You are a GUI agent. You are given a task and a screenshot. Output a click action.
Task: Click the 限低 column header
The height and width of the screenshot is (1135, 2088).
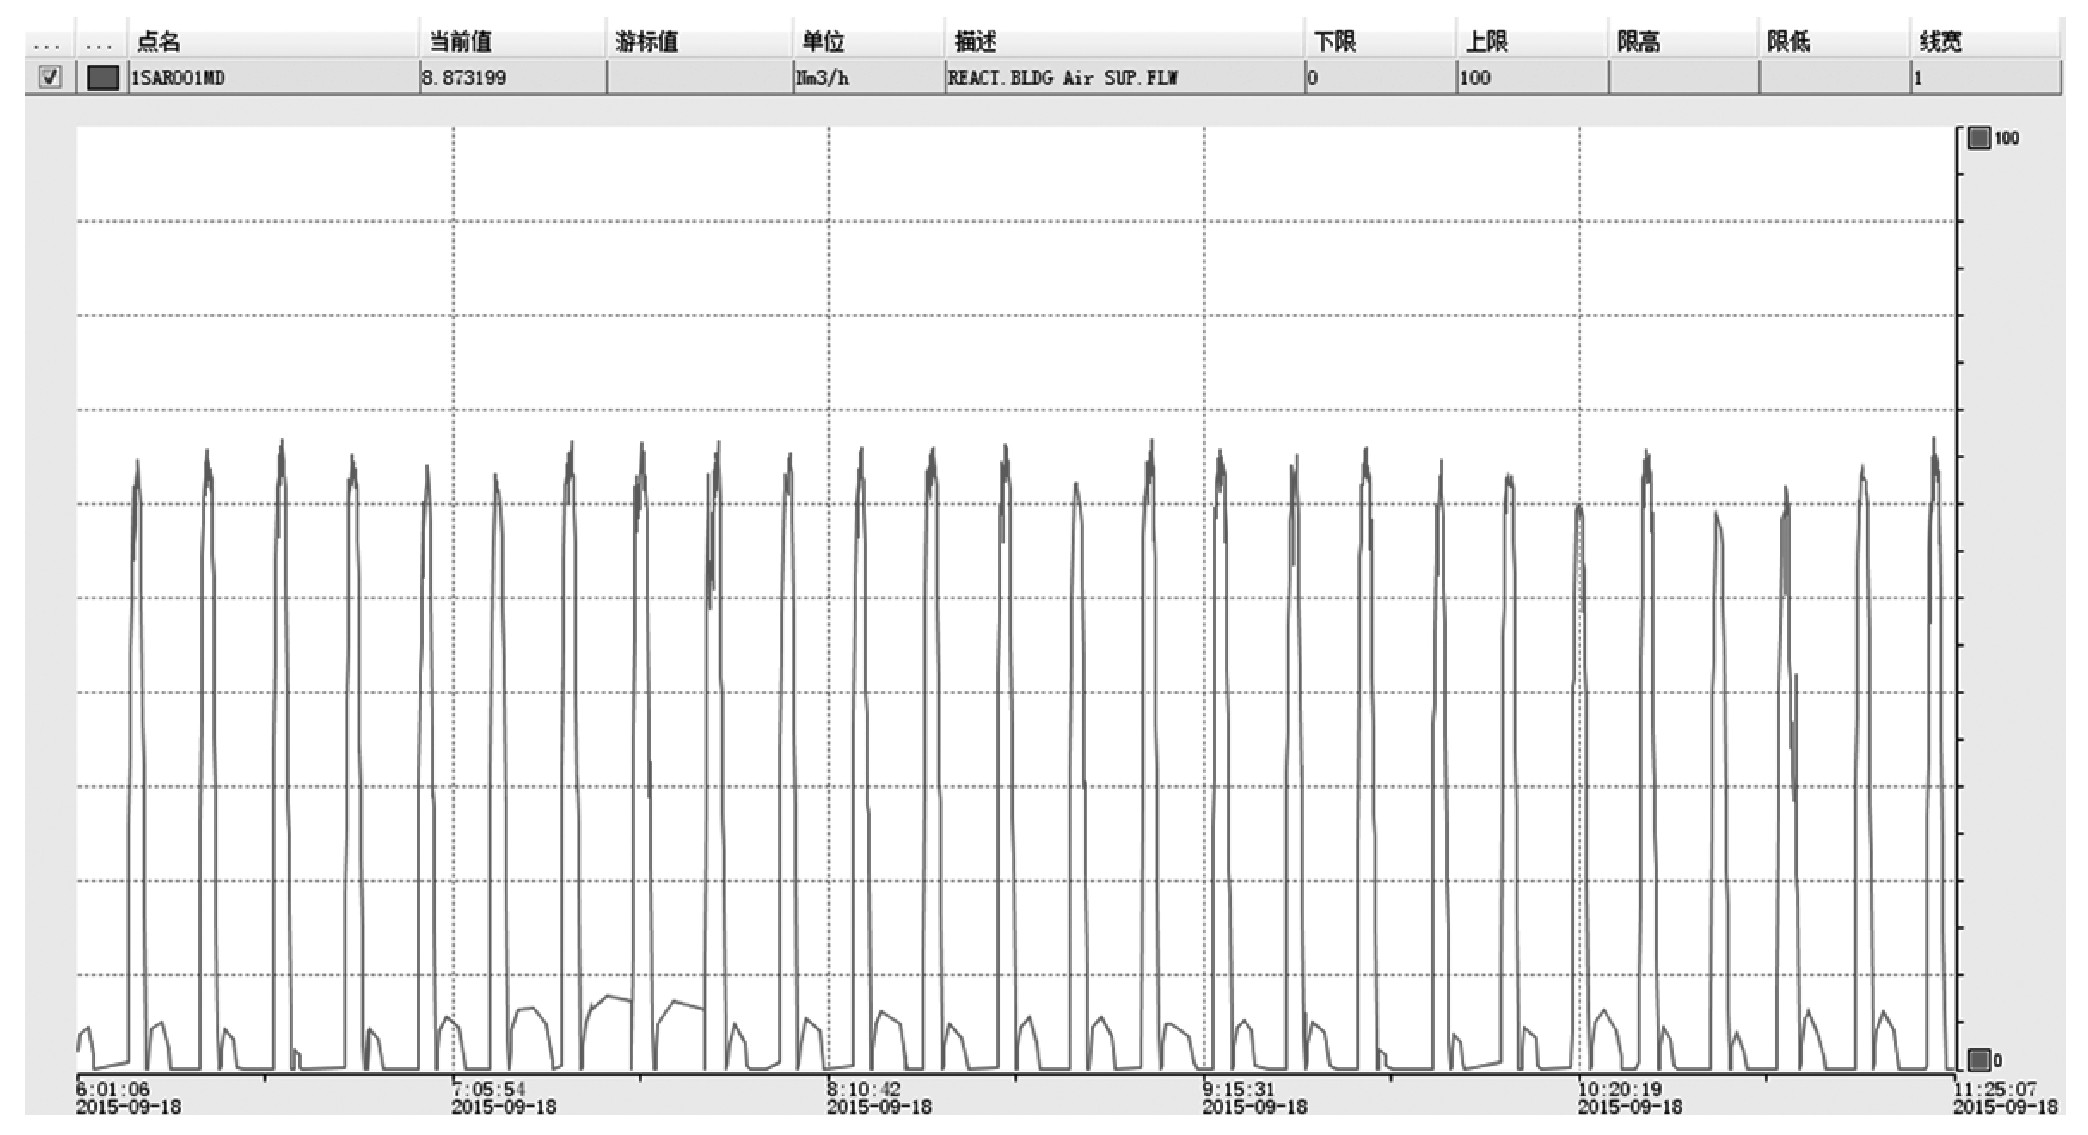tap(1789, 42)
